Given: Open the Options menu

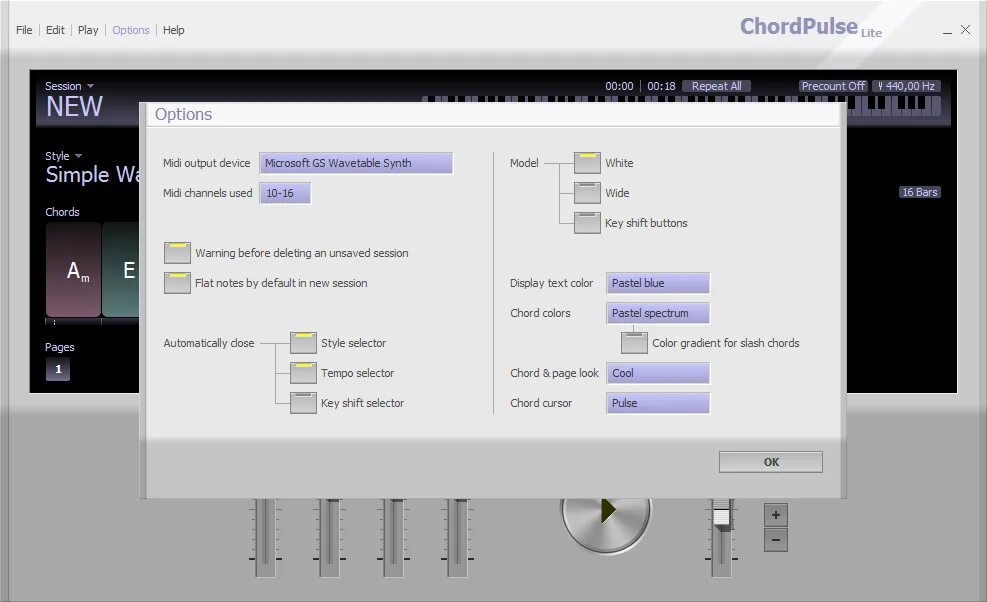Looking at the screenshot, I should pyautogui.click(x=131, y=30).
